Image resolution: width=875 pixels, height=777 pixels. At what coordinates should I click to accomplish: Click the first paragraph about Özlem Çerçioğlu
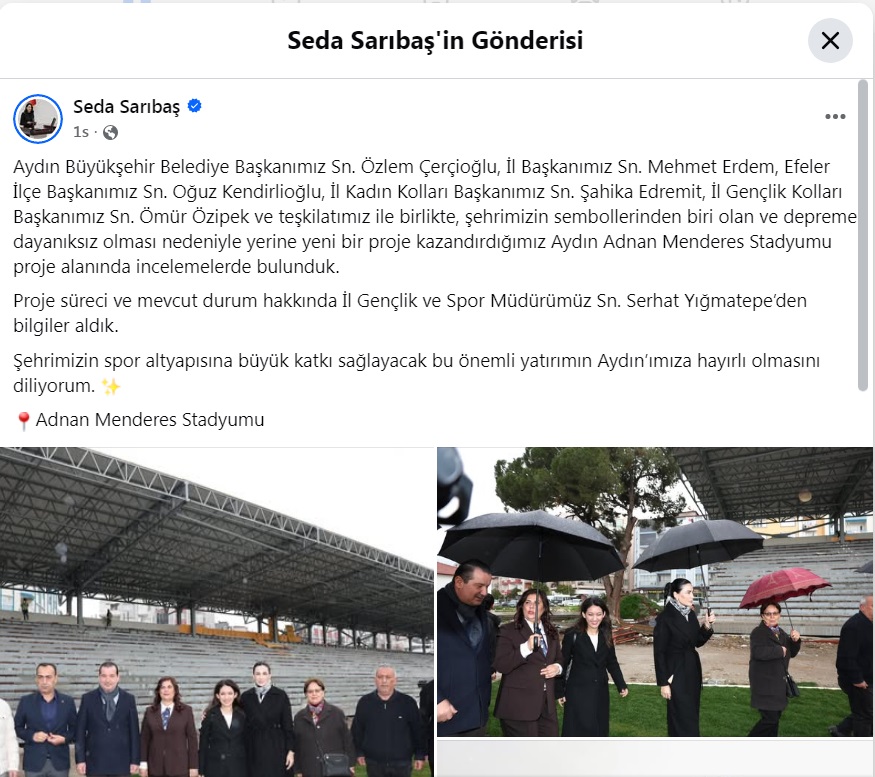(435, 217)
